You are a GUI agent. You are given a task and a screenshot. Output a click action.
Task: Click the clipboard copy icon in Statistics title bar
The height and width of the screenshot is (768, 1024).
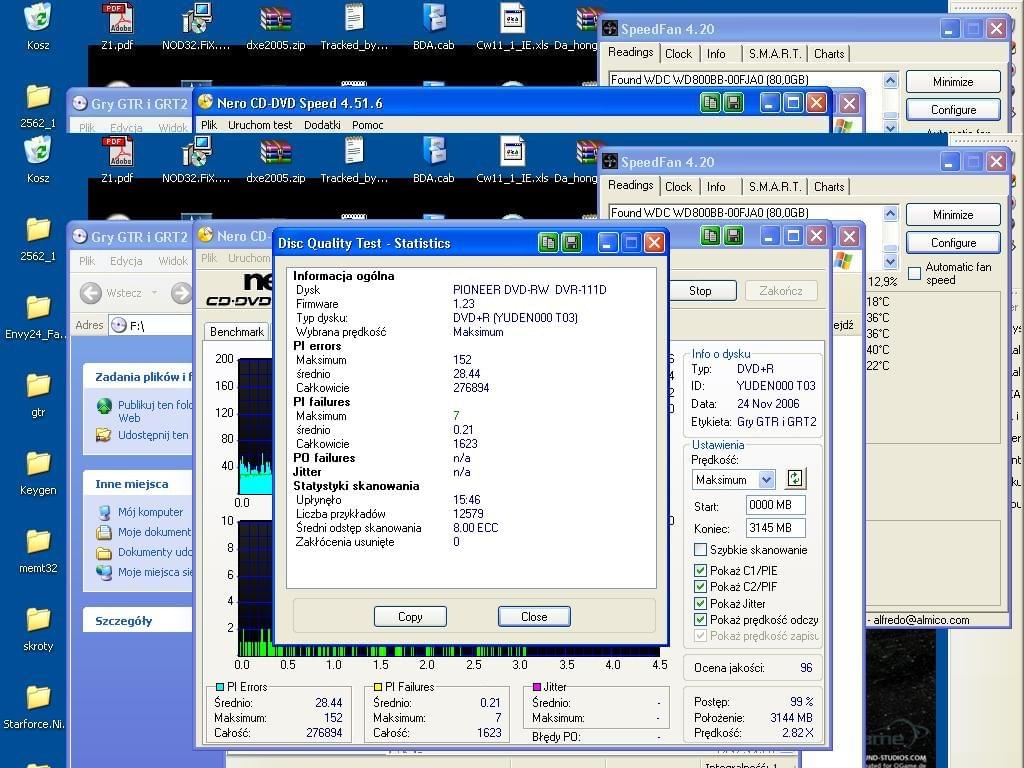pos(549,243)
